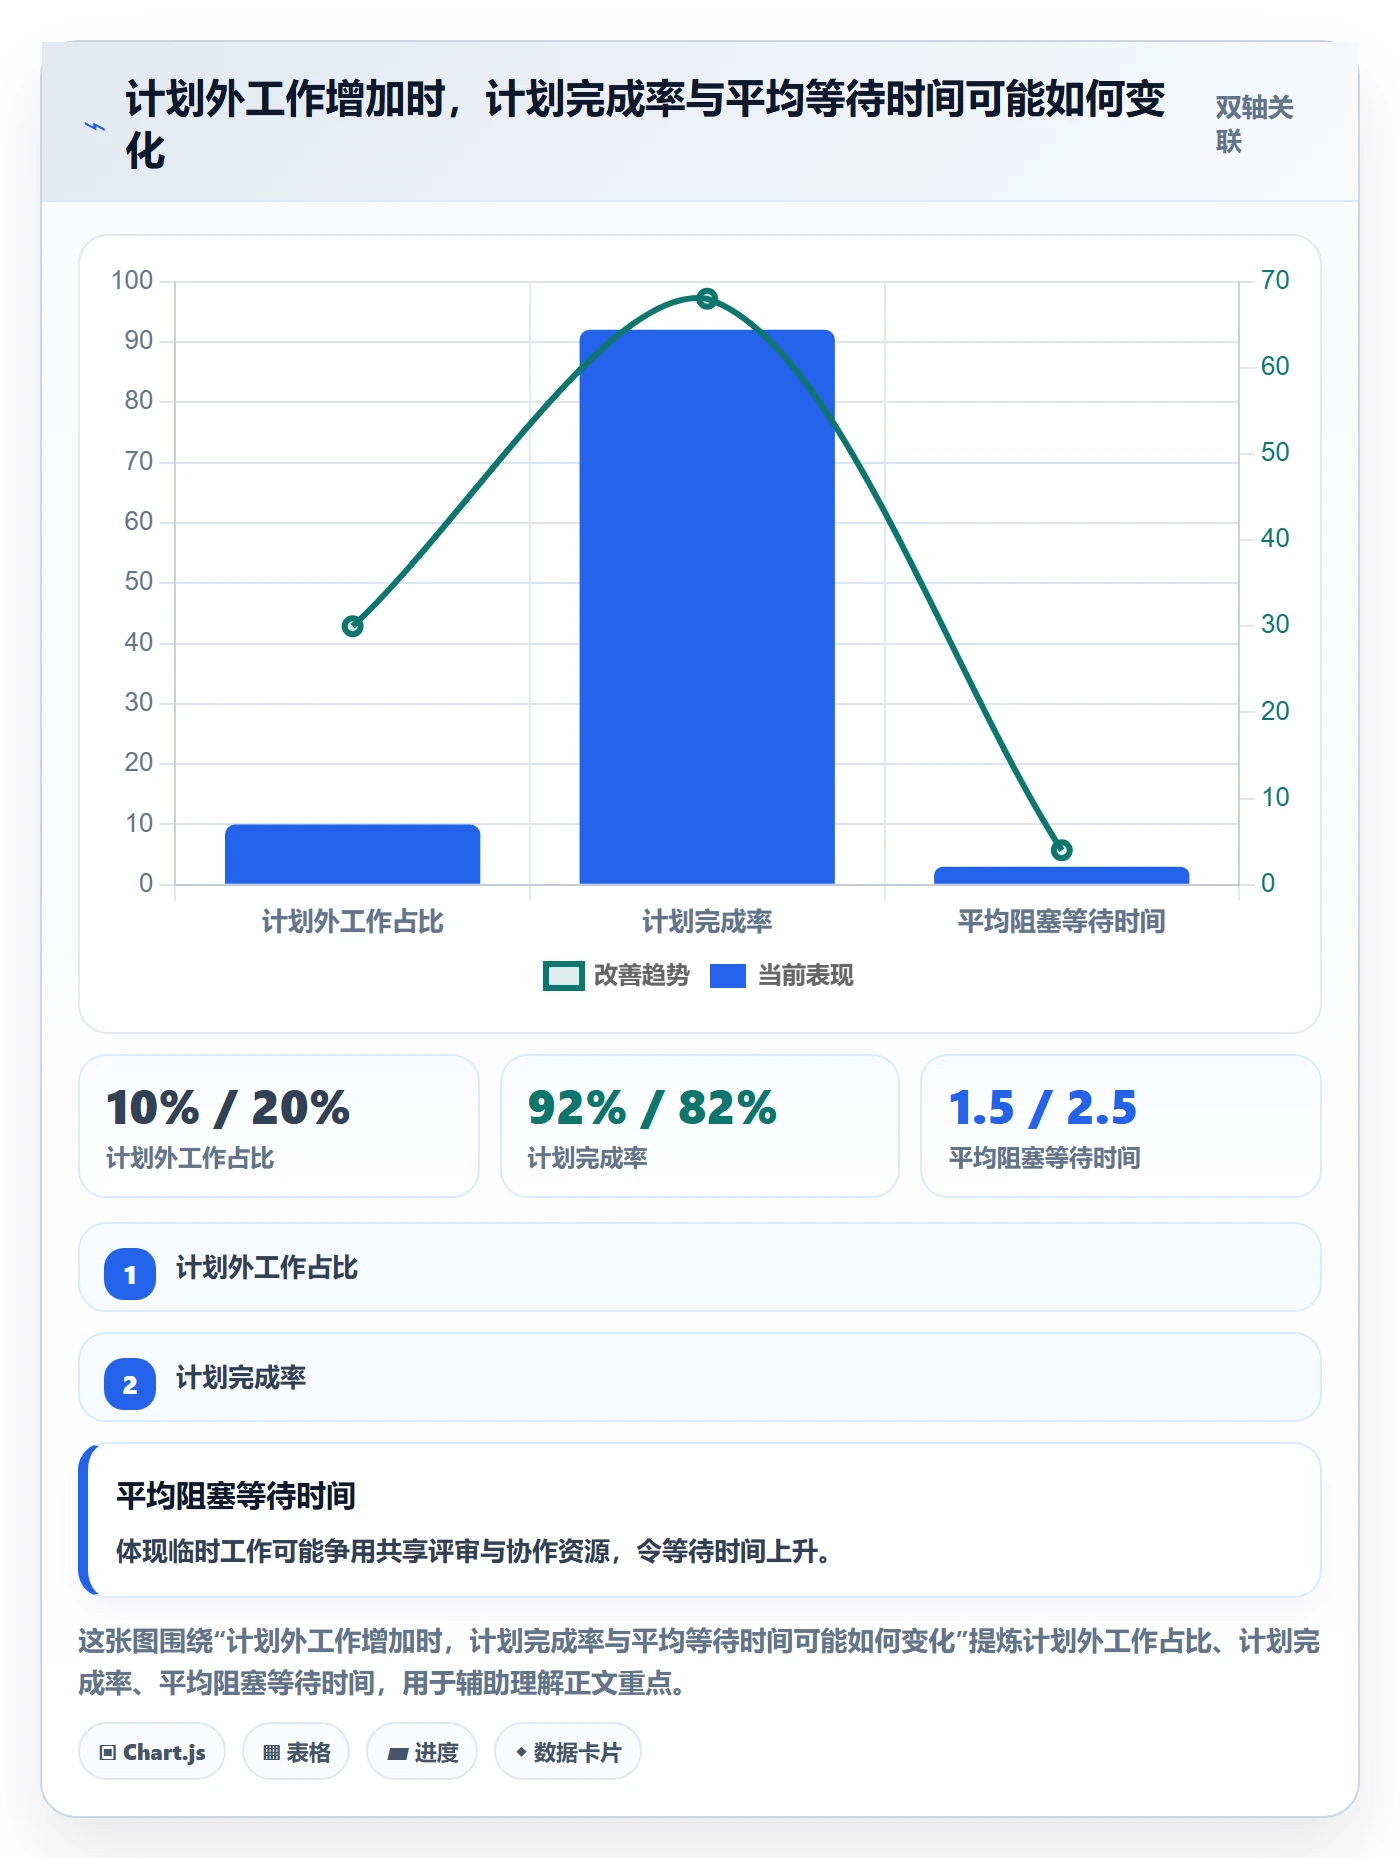Click the 计划外工作占比 blue bar
This screenshot has width=1400, height=1858.
[352, 854]
